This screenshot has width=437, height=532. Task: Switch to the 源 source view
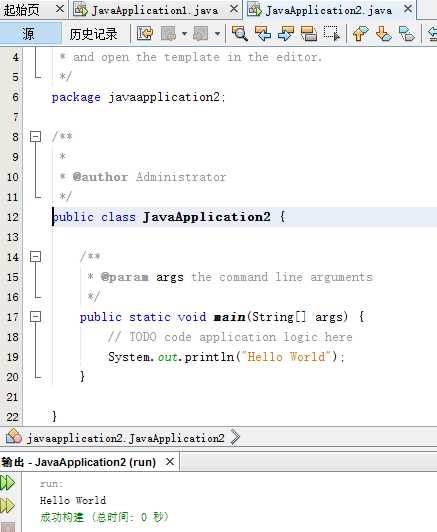pyautogui.click(x=28, y=34)
